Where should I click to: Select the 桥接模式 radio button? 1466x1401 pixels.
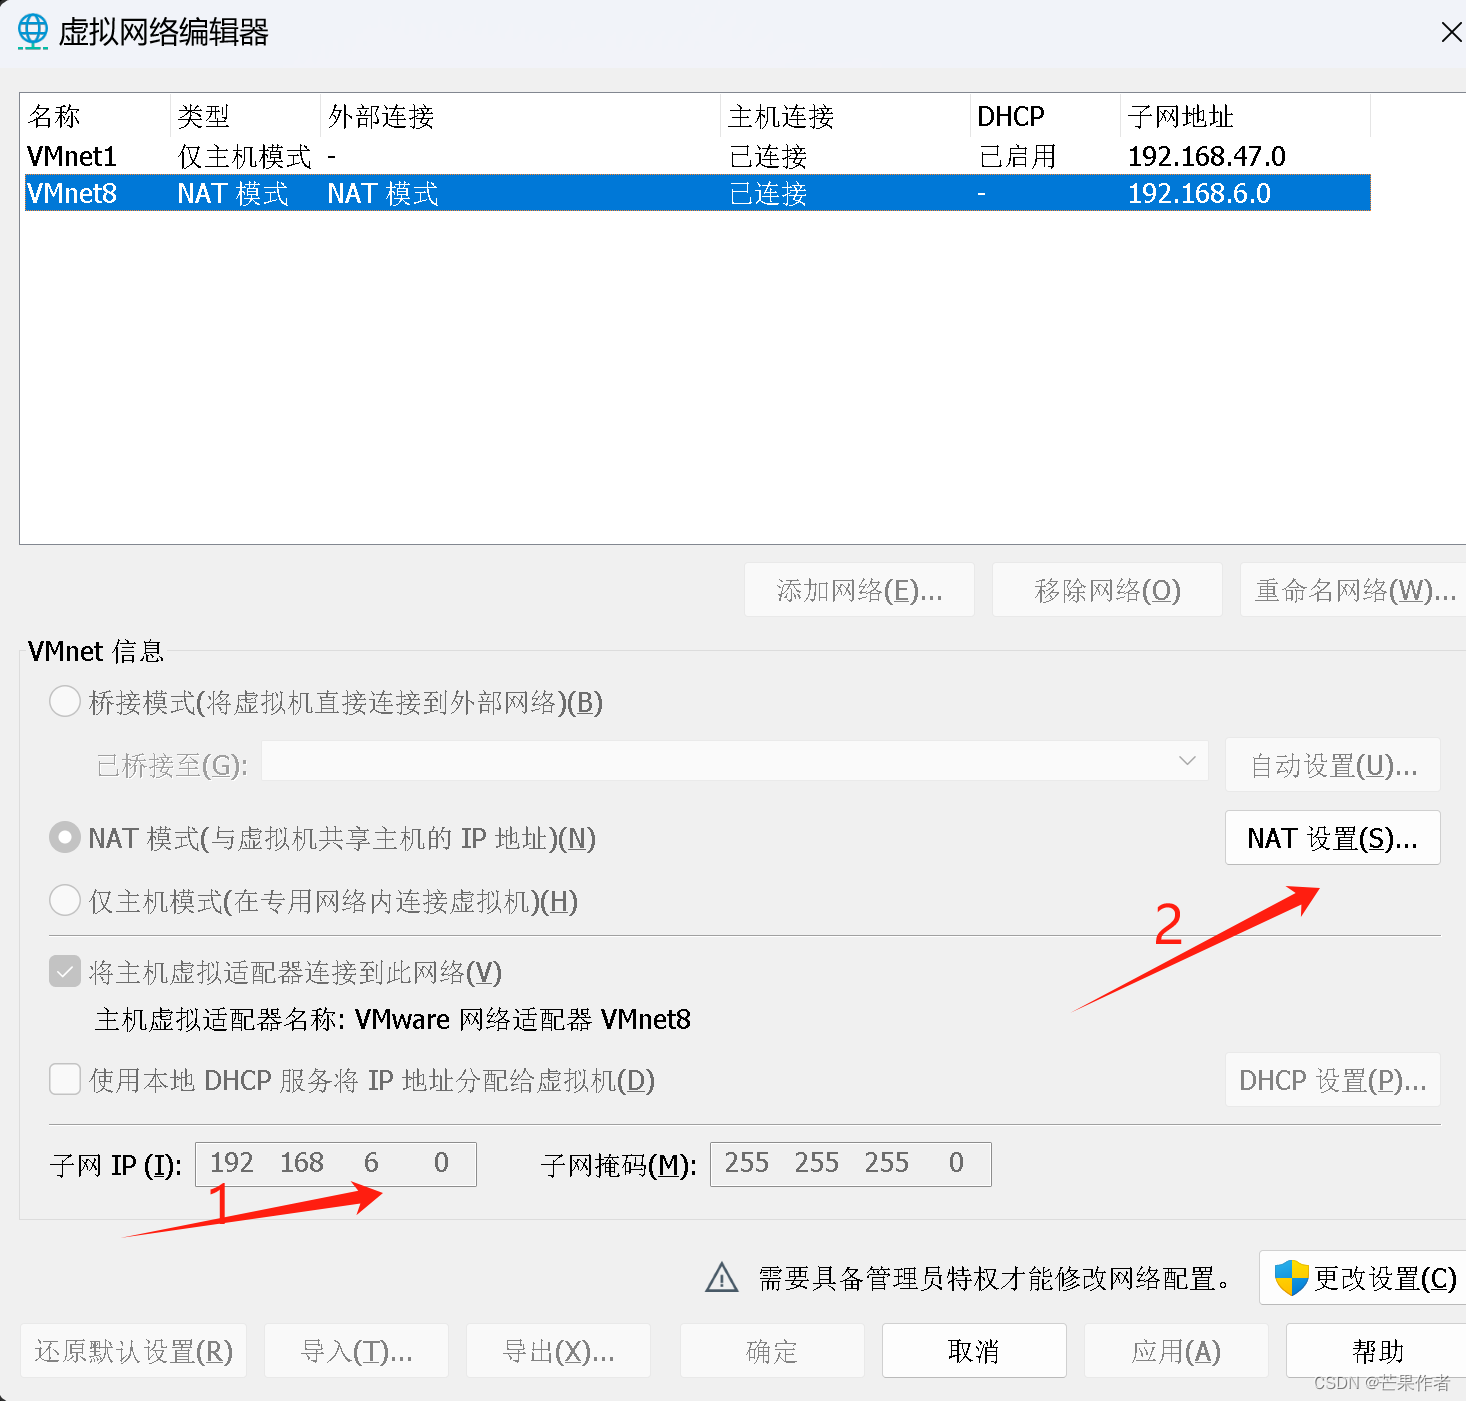click(x=65, y=701)
